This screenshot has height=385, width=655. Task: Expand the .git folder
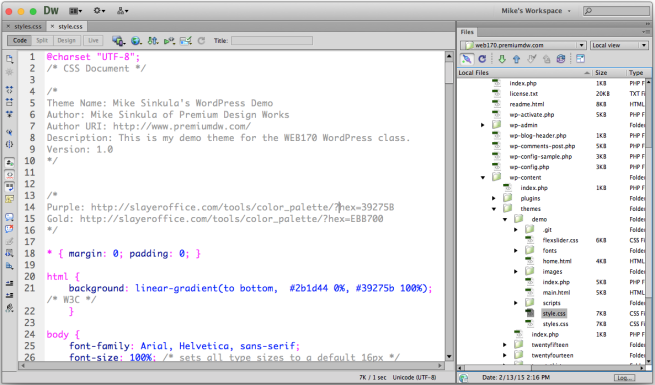point(516,230)
